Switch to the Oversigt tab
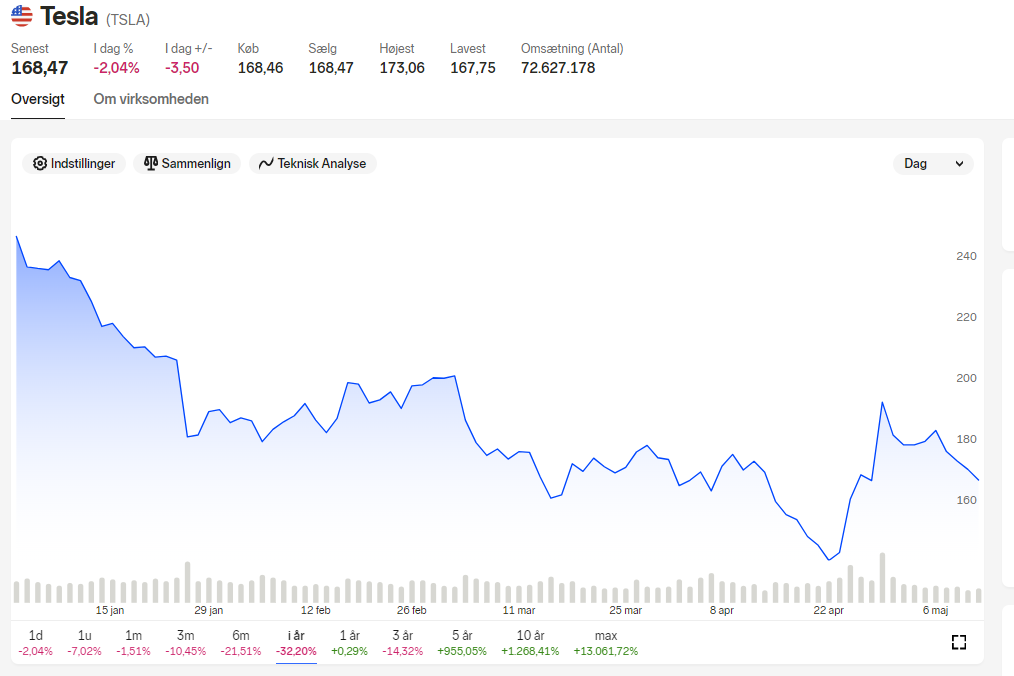 click(x=38, y=99)
